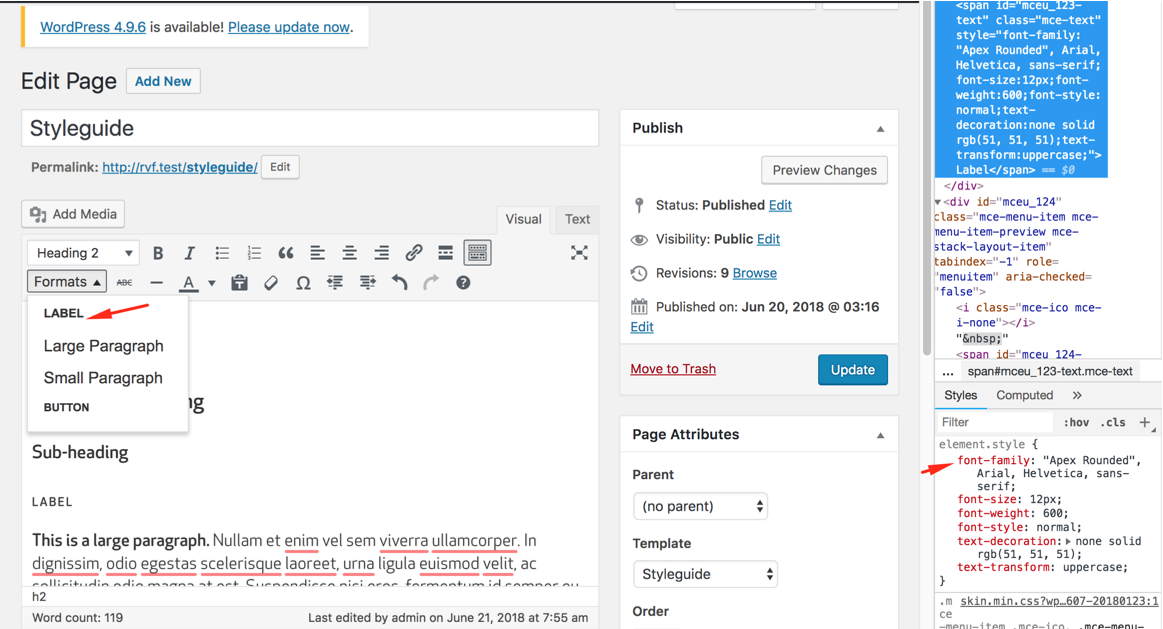This screenshot has height=629, width=1163.
Task: Browse the page revisions
Action: coord(754,273)
